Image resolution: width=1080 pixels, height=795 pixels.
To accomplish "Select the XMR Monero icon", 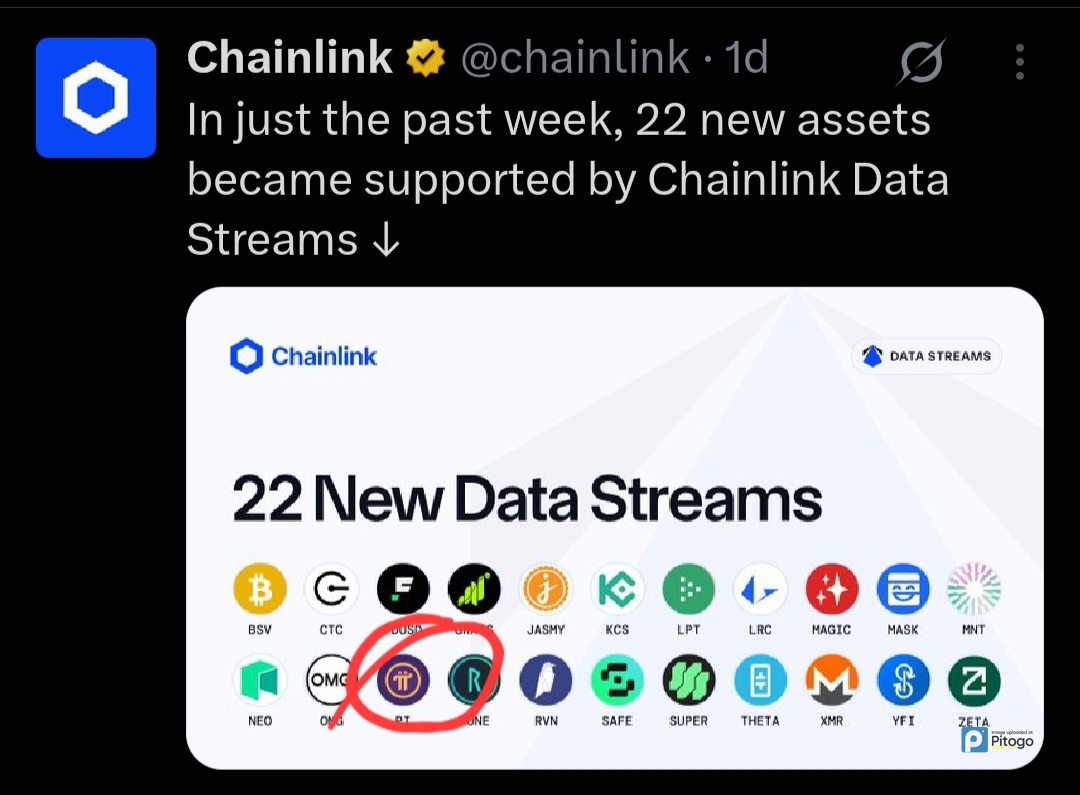I will (831, 681).
